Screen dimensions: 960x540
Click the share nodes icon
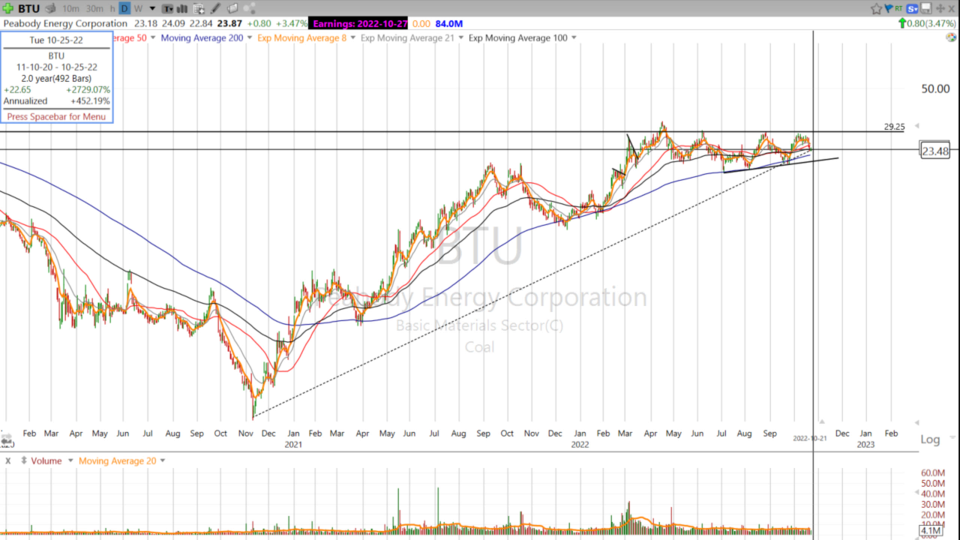click(249, 9)
